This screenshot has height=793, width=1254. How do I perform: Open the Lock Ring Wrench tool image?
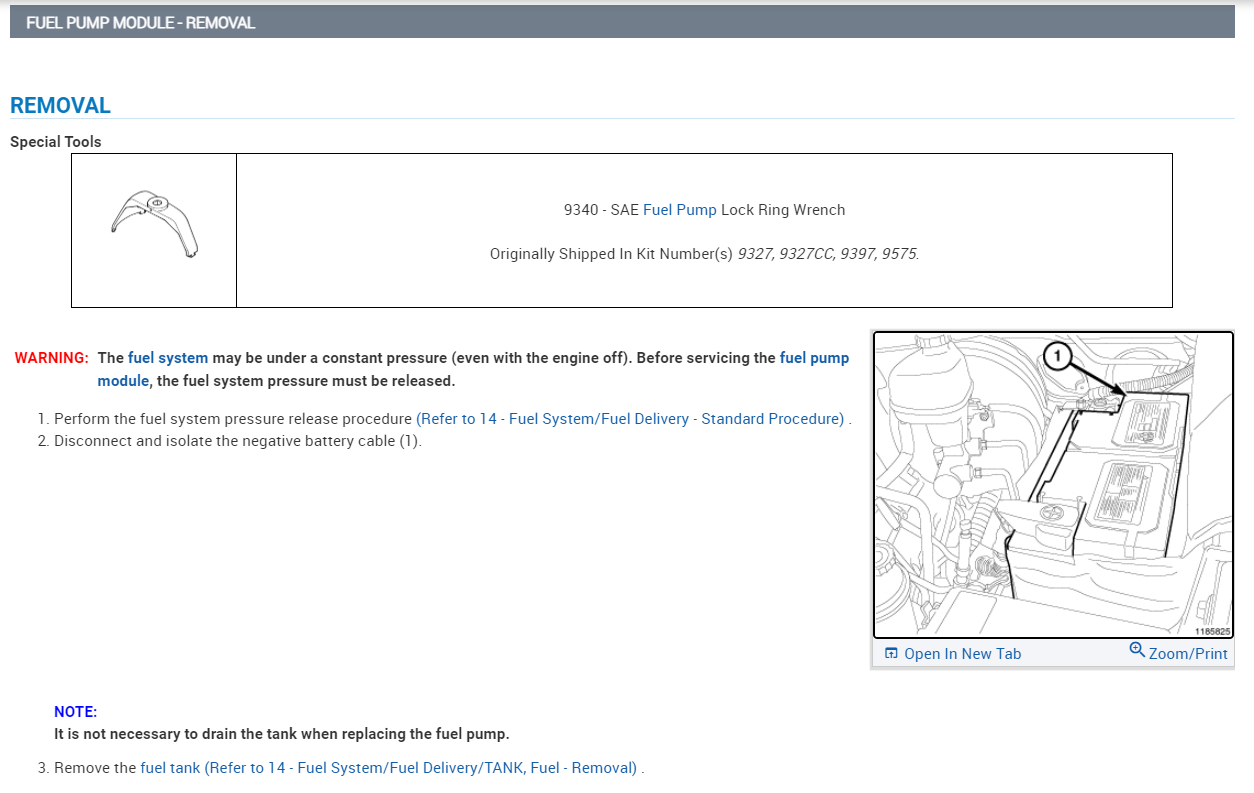(x=154, y=226)
